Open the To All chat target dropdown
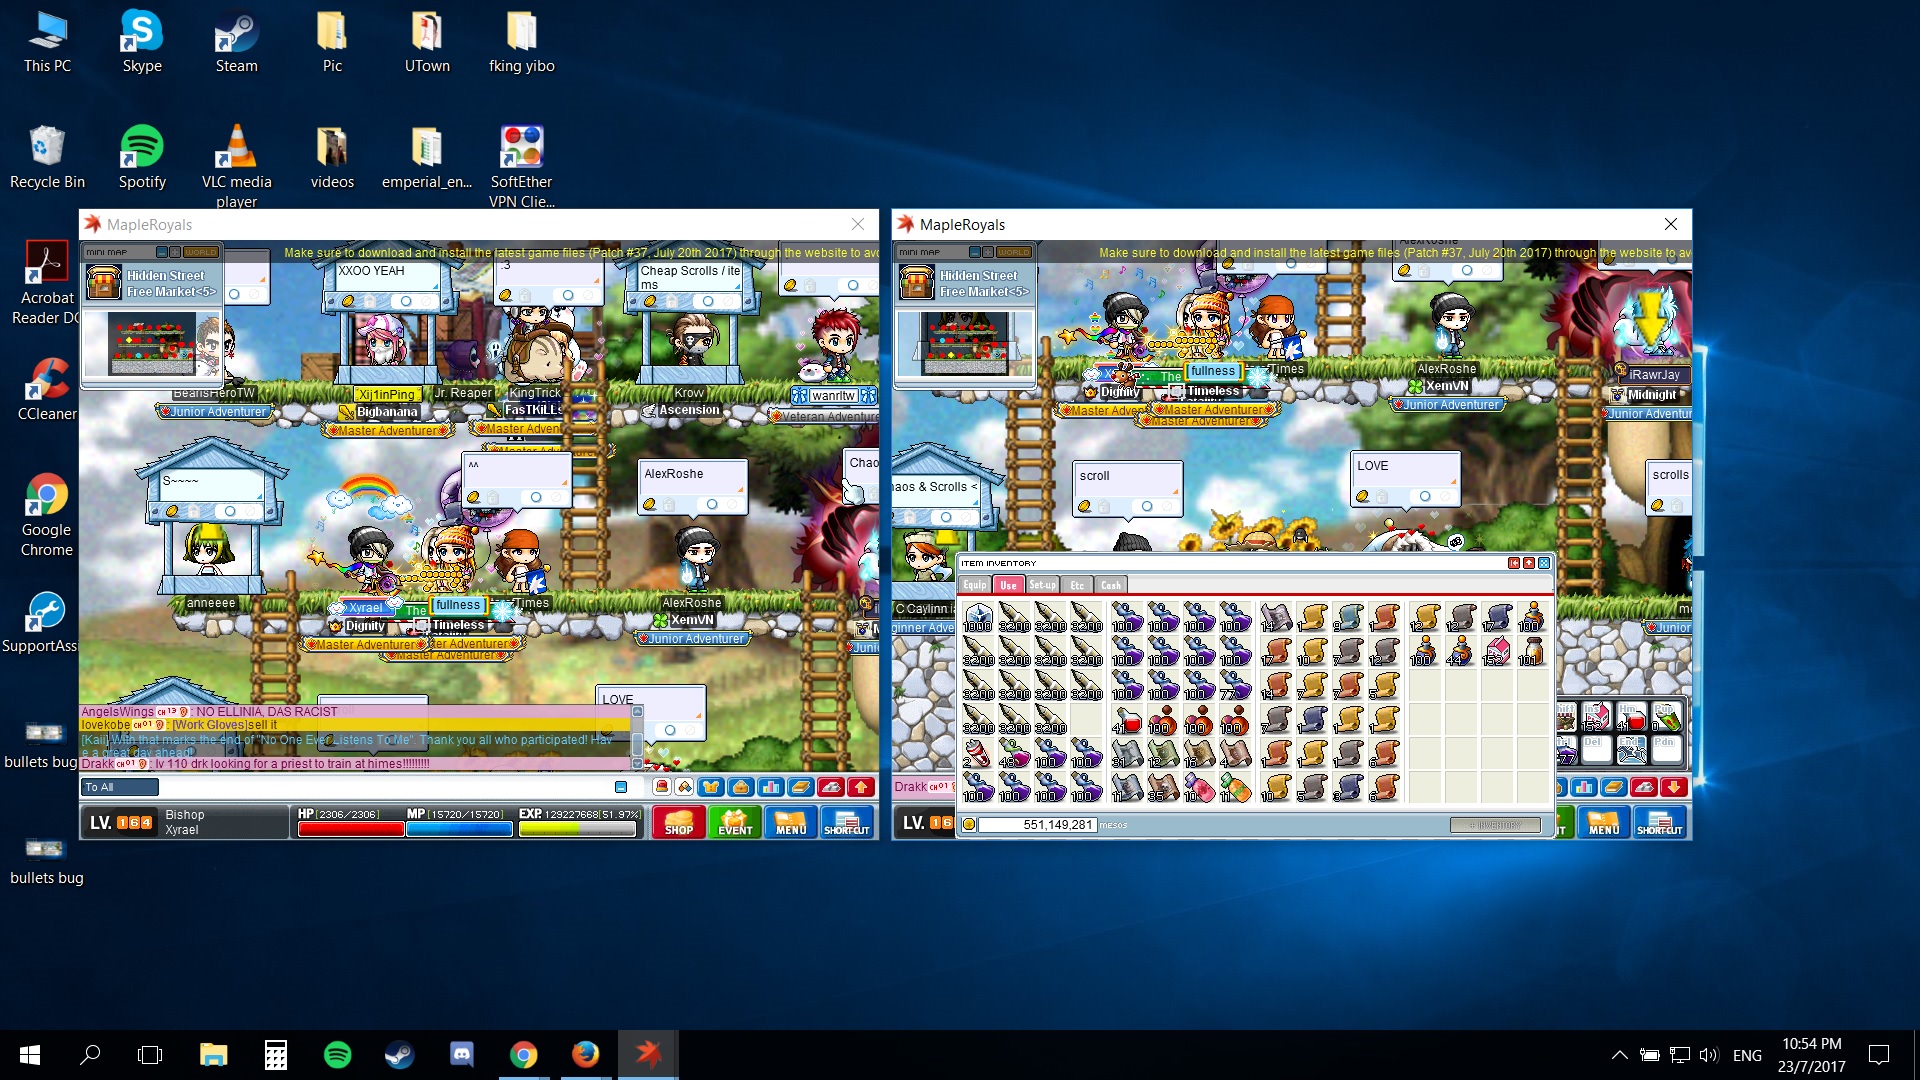1920x1080 pixels. pos(119,787)
